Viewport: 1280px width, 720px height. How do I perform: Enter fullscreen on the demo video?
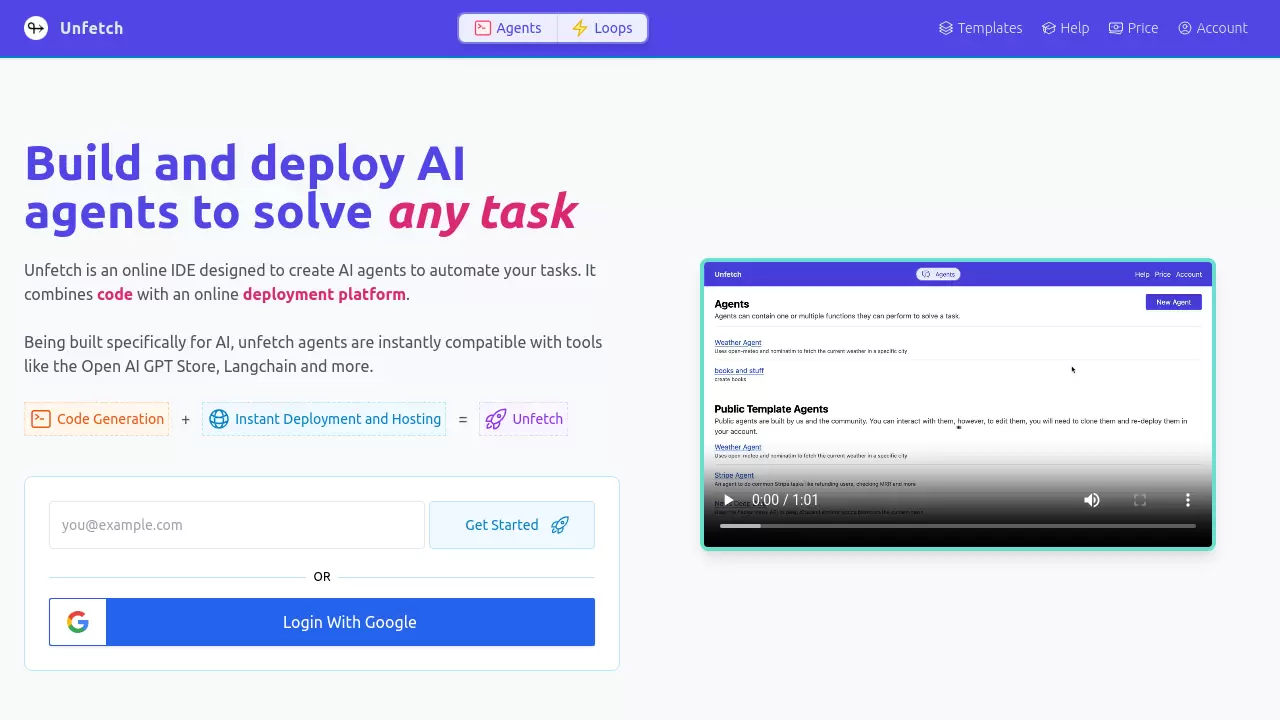(1140, 500)
